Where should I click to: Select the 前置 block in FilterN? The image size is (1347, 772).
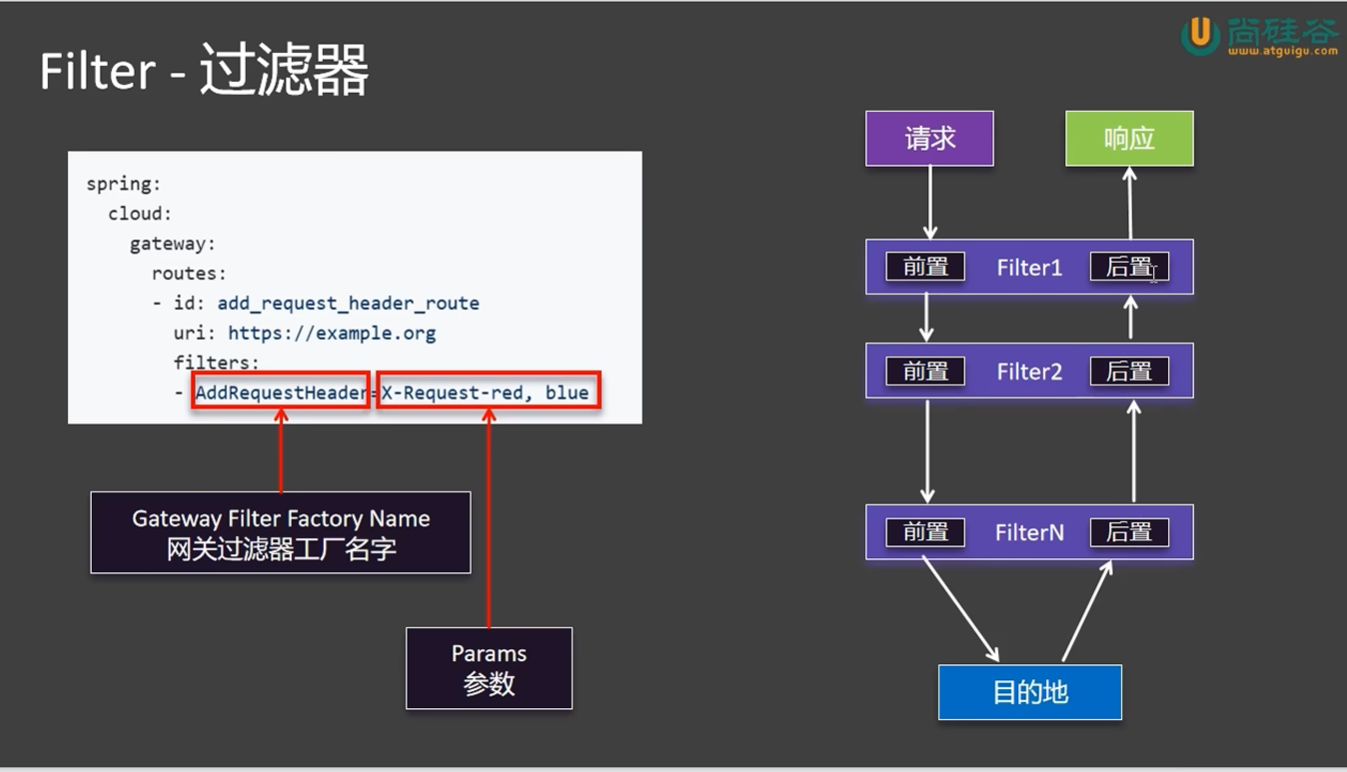coord(925,532)
